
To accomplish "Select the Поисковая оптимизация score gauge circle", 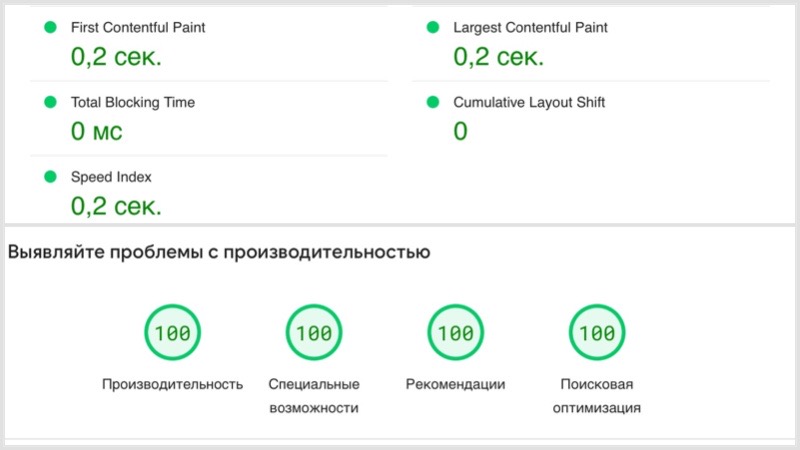I will coord(597,333).
